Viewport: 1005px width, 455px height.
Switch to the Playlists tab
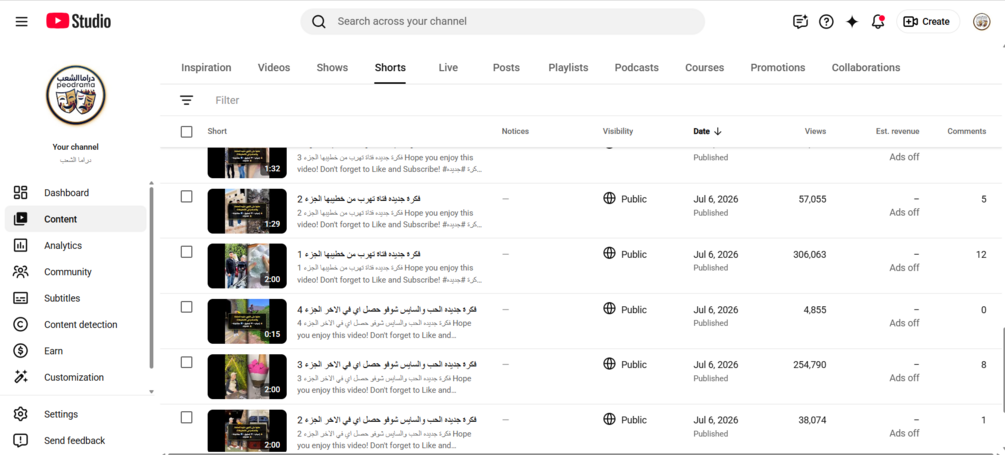[568, 67]
